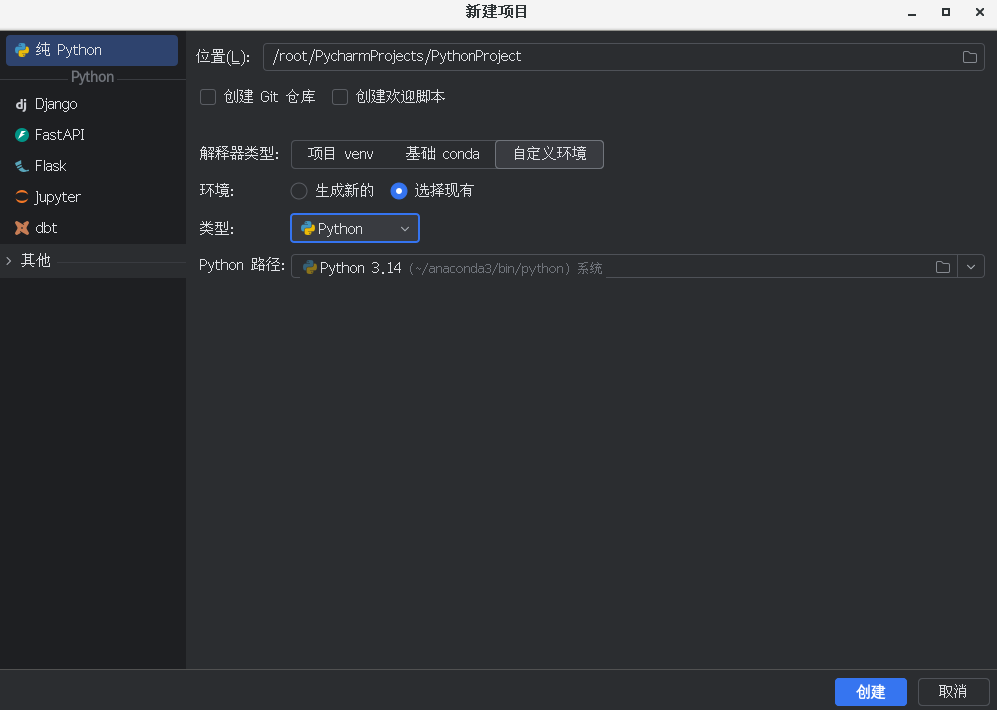Select the 生成新的 radio button
The width and height of the screenshot is (997, 710).
299,191
